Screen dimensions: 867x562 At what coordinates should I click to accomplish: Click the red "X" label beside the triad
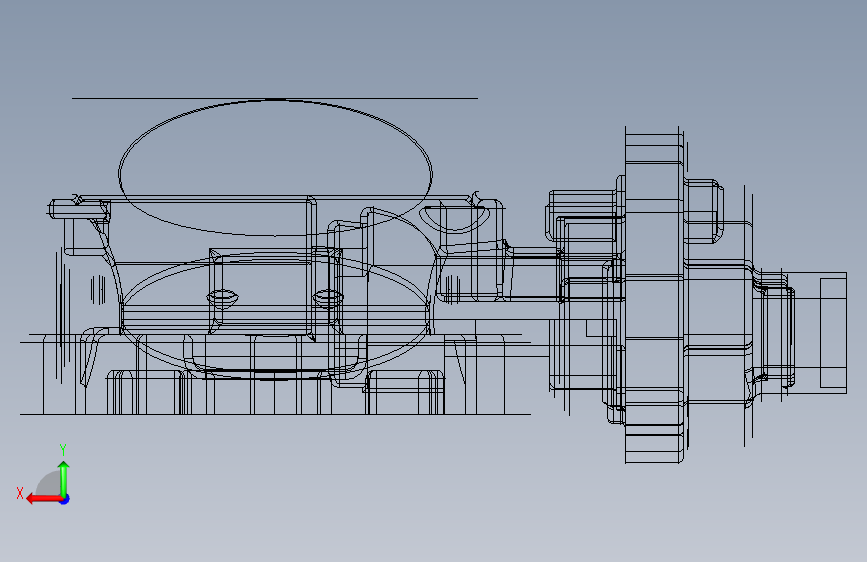[20, 493]
